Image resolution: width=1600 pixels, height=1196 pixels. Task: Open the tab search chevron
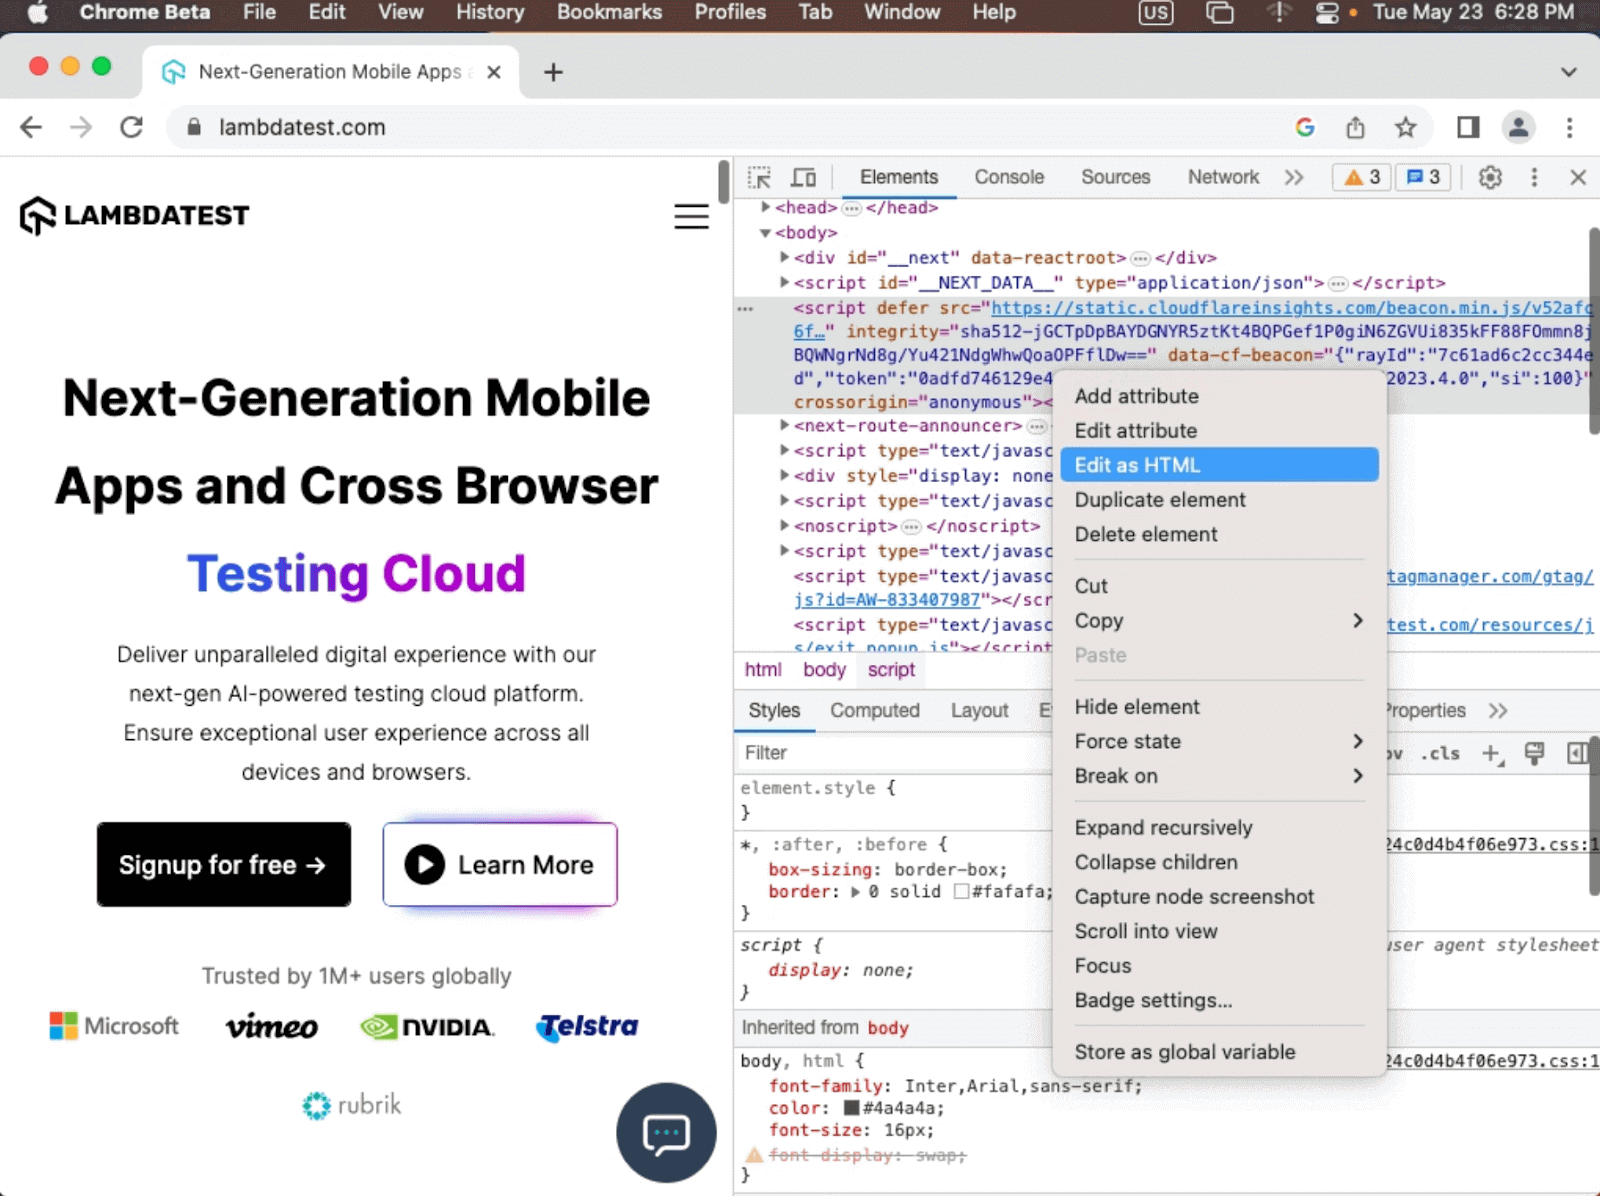click(x=1569, y=72)
